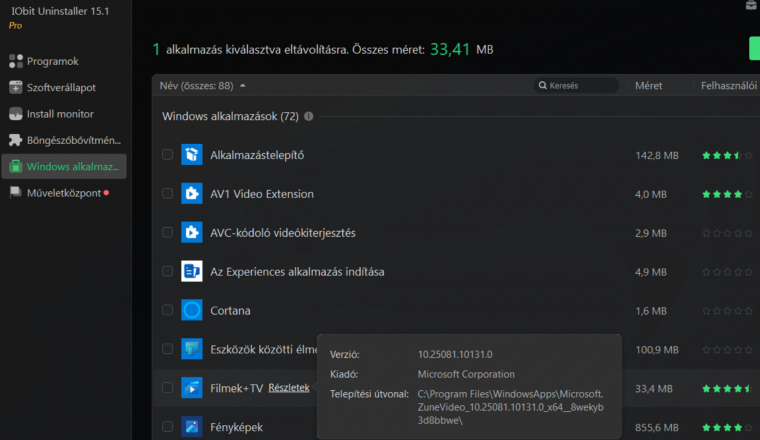Select the Cortana checkbox
The width and height of the screenshot is (760, 440).
click(167, 310)
